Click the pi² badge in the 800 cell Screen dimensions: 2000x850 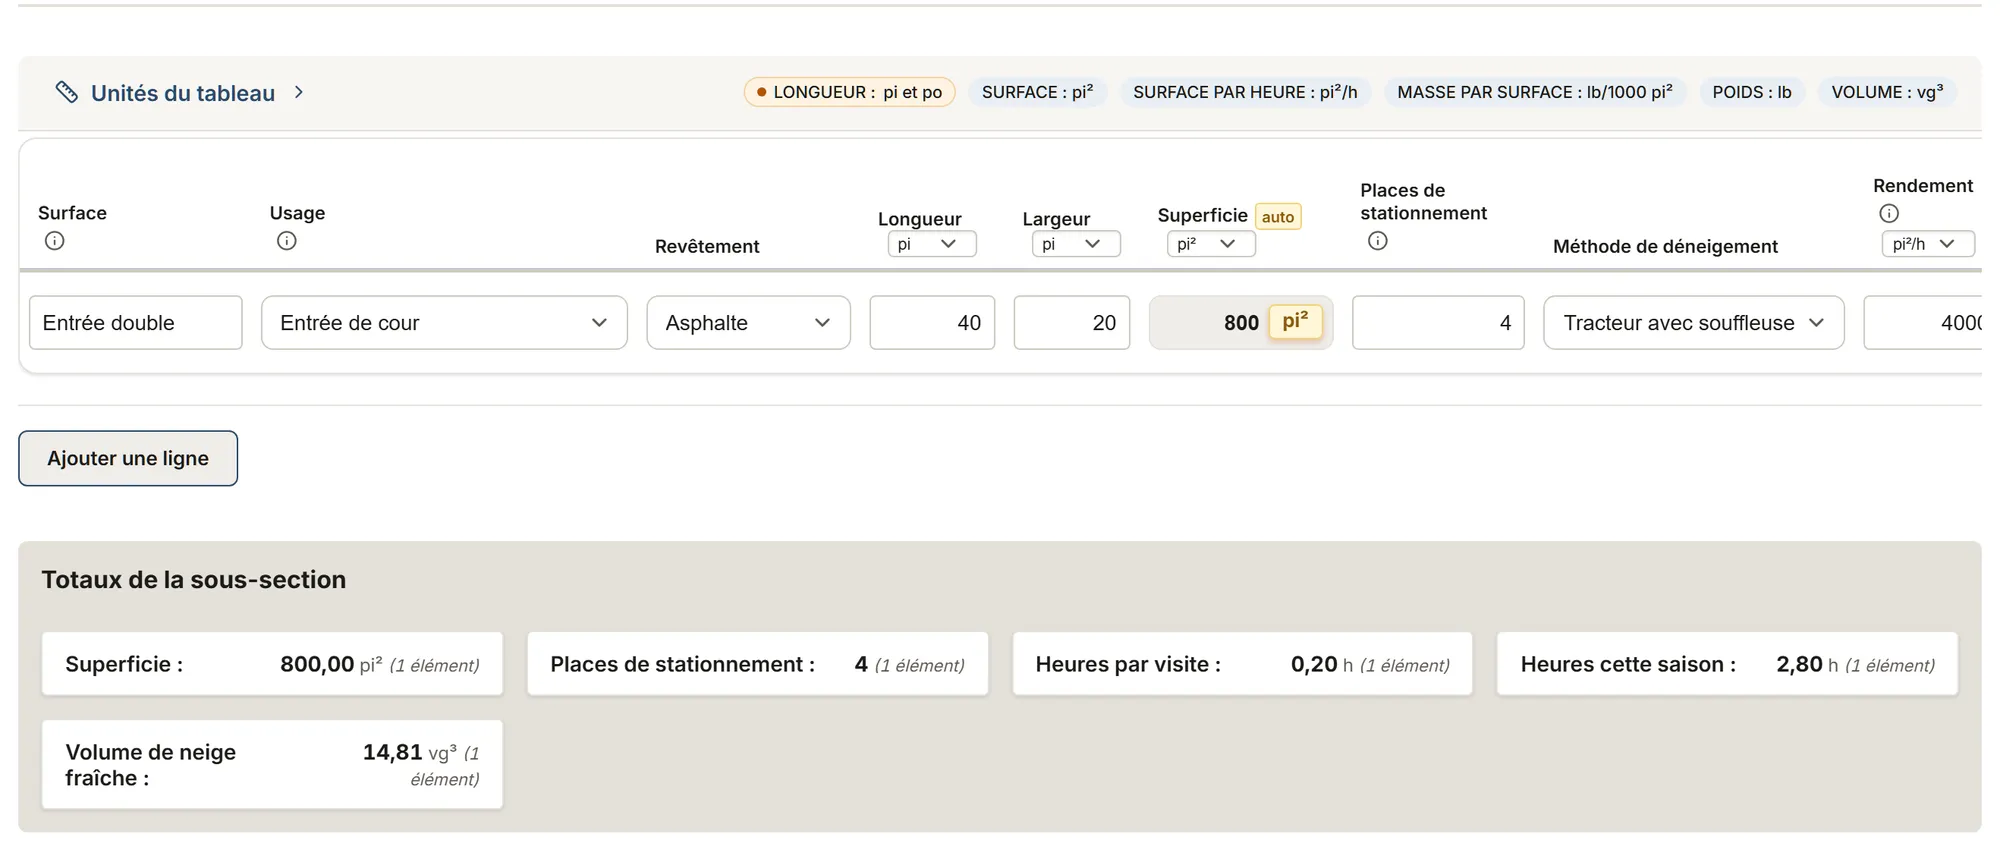[x=1295, y=321]
